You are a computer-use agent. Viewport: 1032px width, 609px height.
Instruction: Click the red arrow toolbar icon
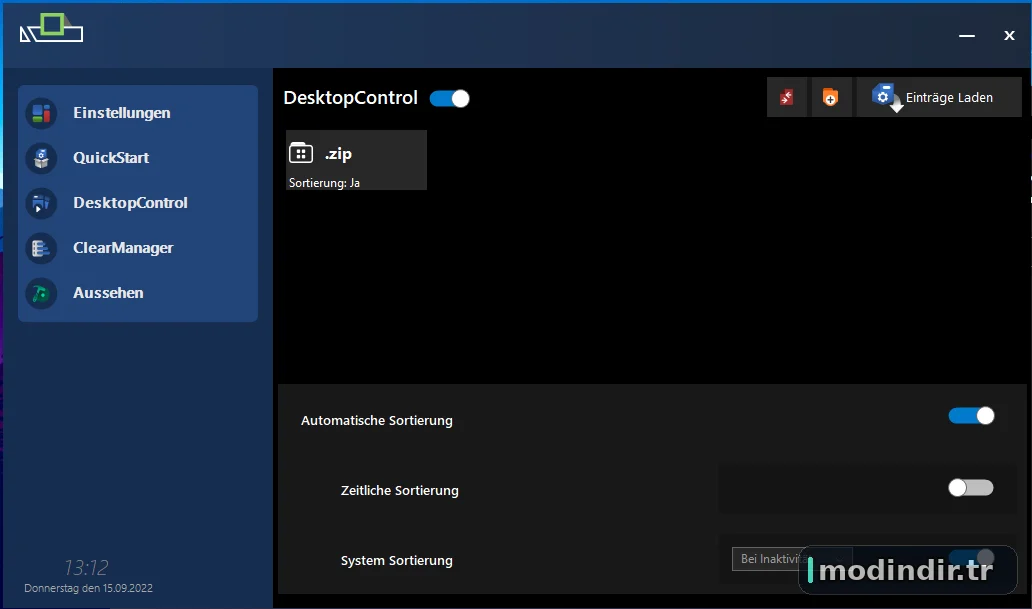(787, 97)
